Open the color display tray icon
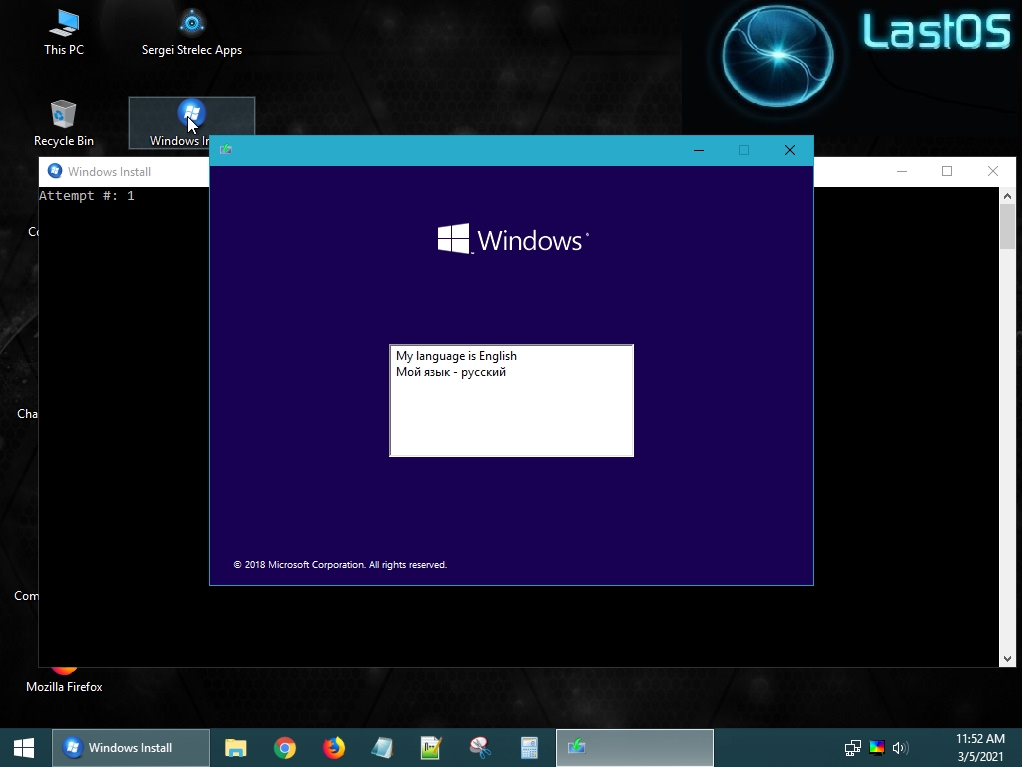This screenshot has height=767, width=1022. (877, 747)
